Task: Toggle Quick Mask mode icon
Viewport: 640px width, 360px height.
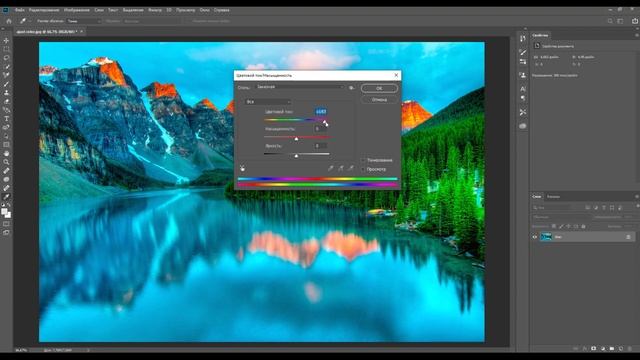Action: click(x=6, y=224)
